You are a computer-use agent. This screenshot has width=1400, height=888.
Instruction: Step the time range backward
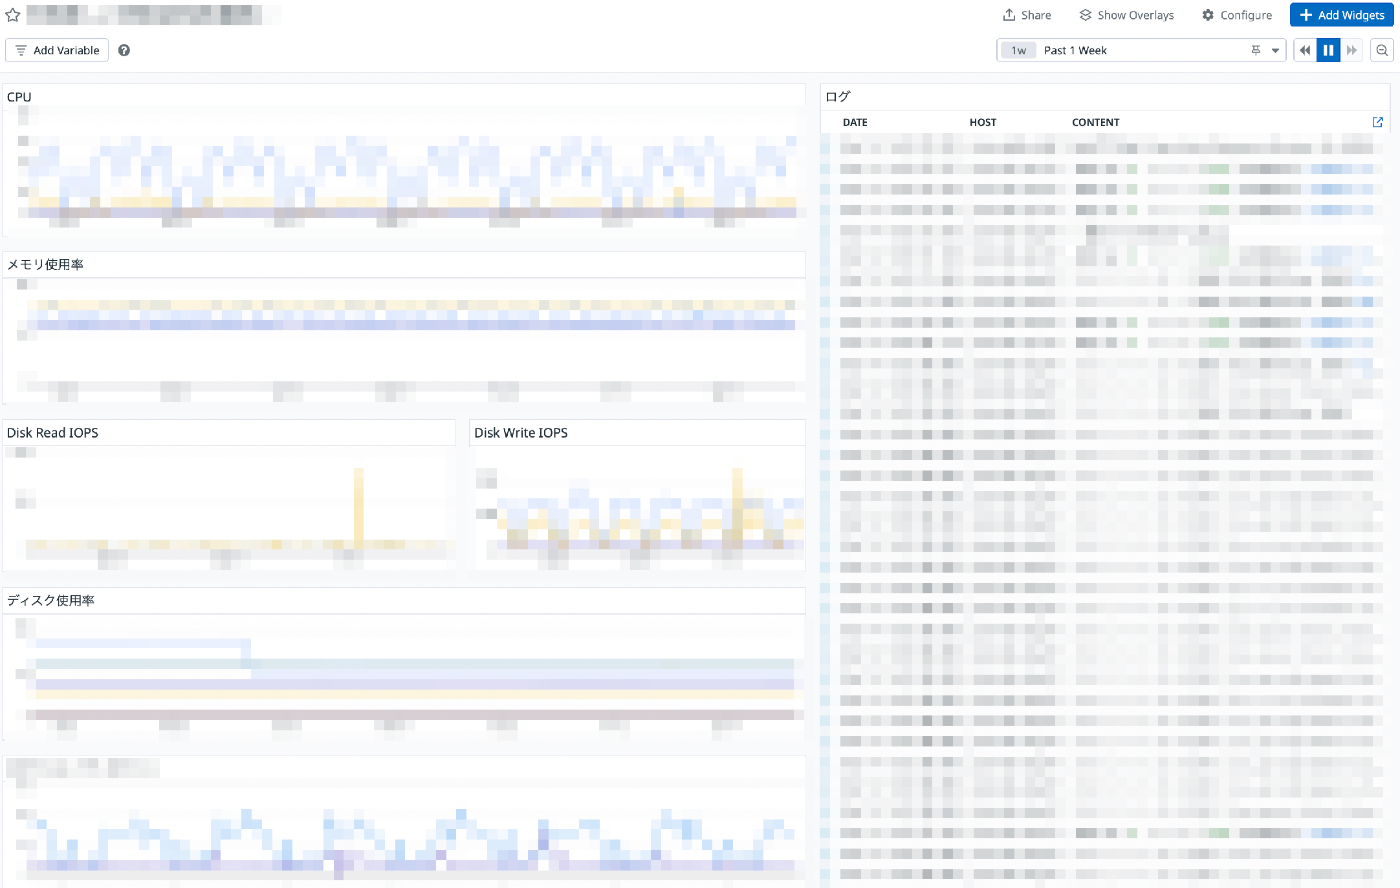pos(1305,50)
